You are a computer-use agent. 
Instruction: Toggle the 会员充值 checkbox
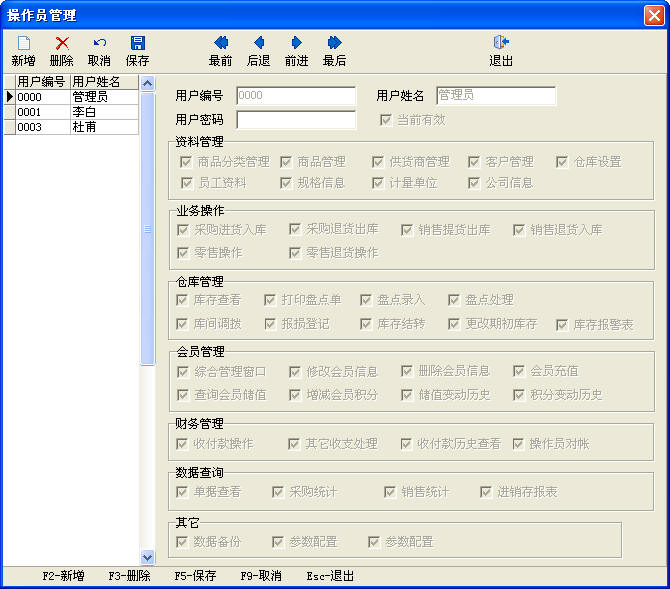(x=519, y=371)
